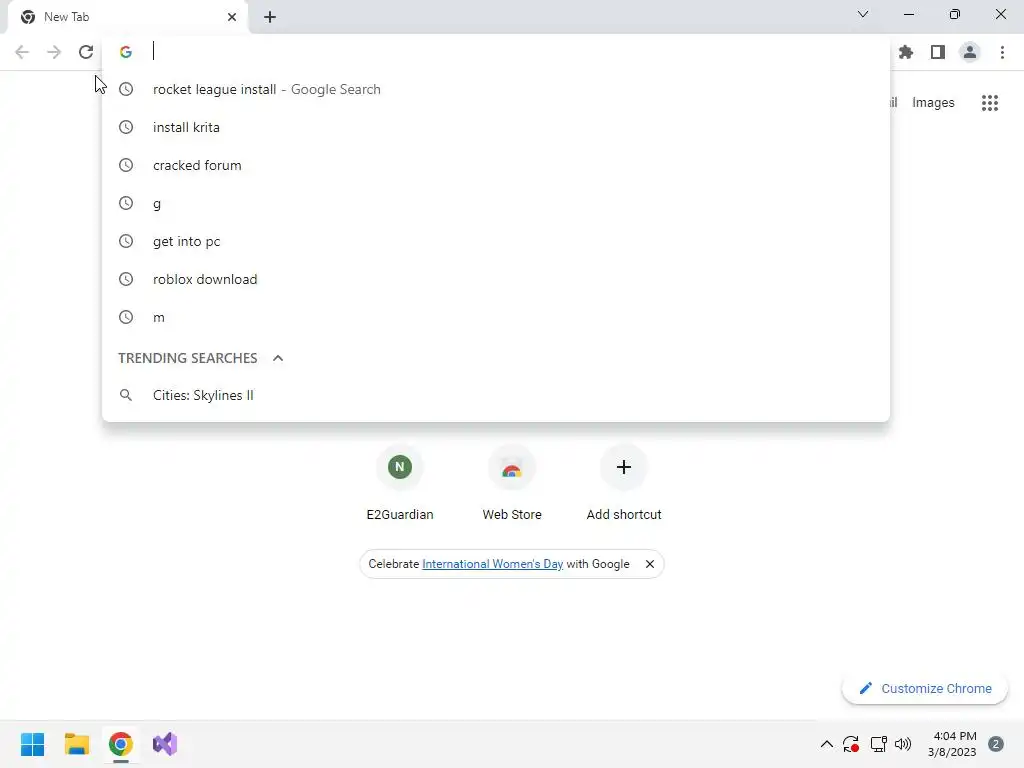
Task: Open the notification badge with 2
Action: [996, 744]
